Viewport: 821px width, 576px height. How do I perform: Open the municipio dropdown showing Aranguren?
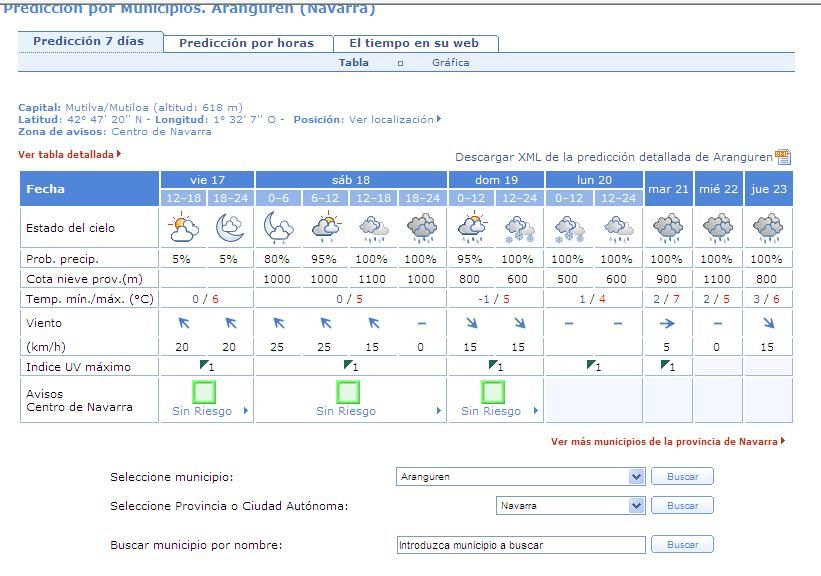pos(520,477)
